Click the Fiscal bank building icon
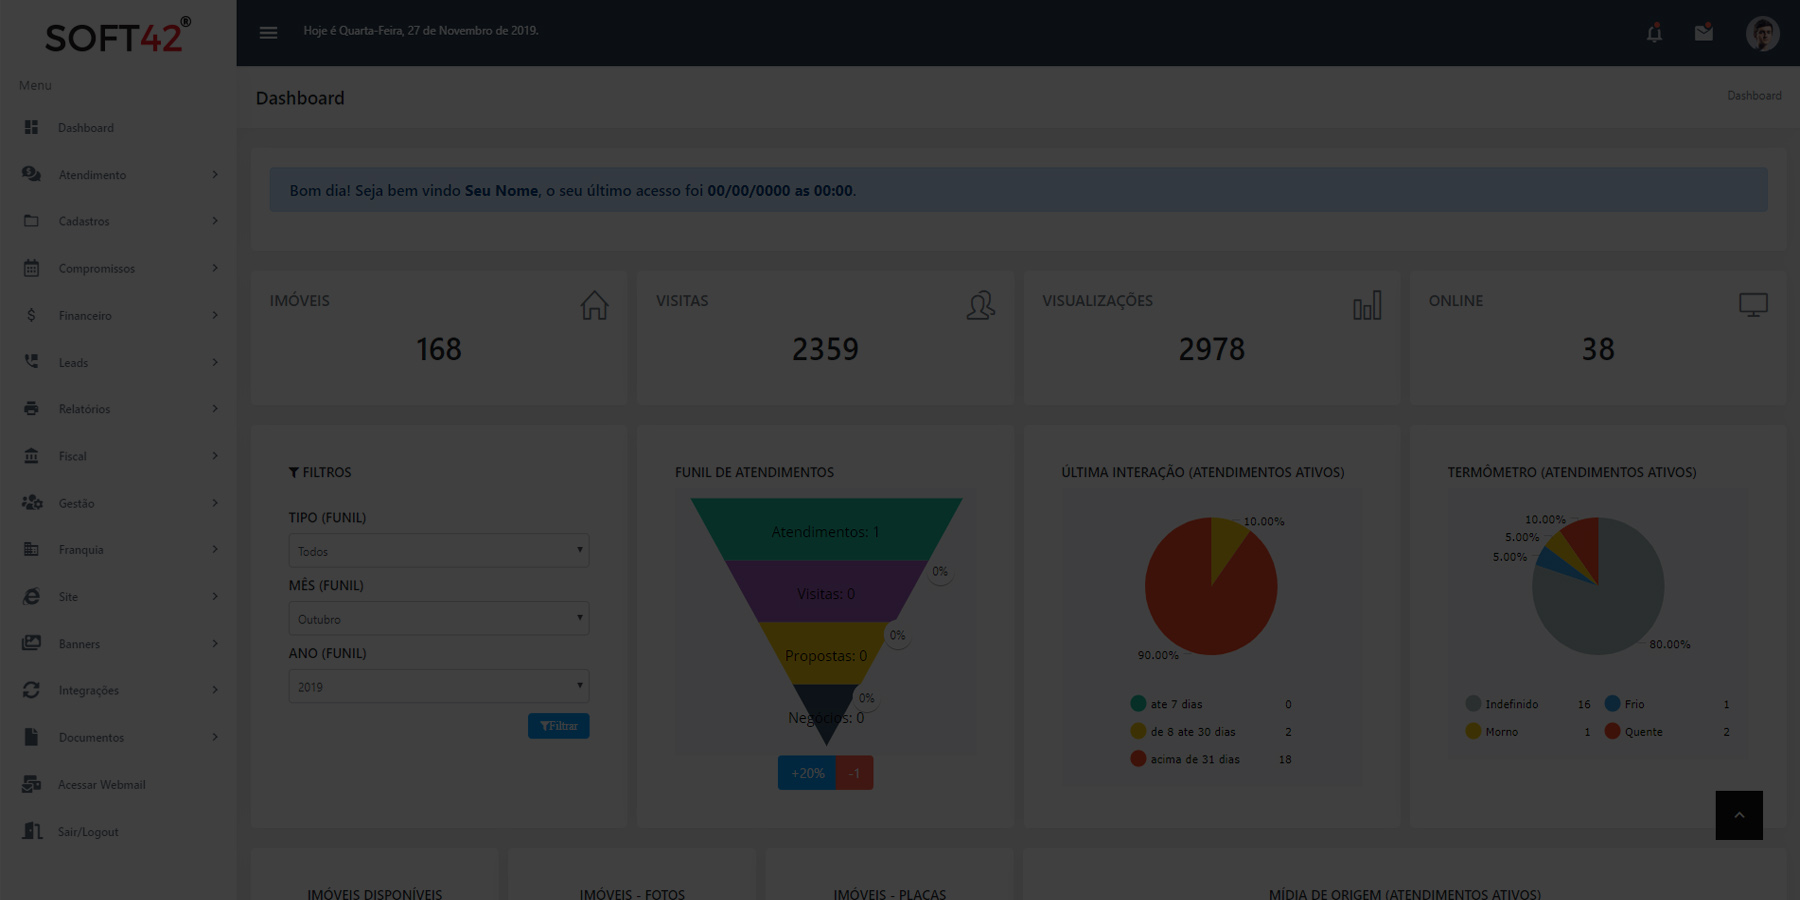The image size is (1800, 900). coord(31,456)
